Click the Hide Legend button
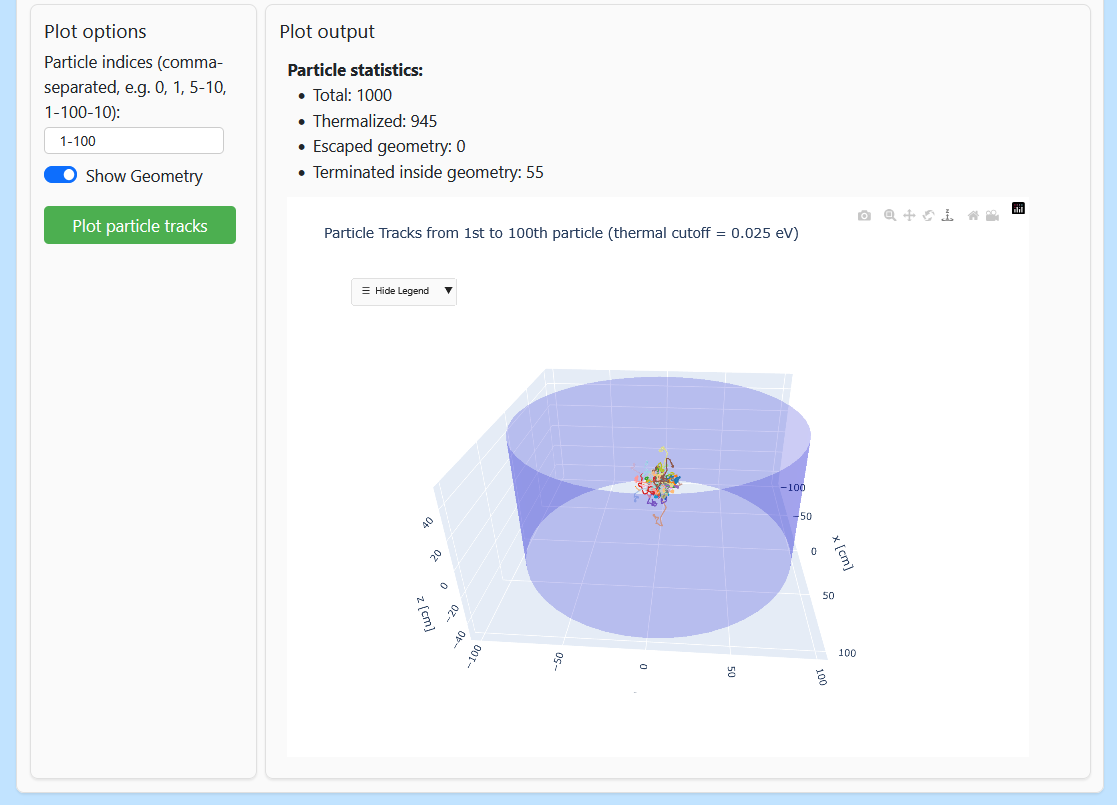The image size is (1117, 805). (x=403, y=291)
